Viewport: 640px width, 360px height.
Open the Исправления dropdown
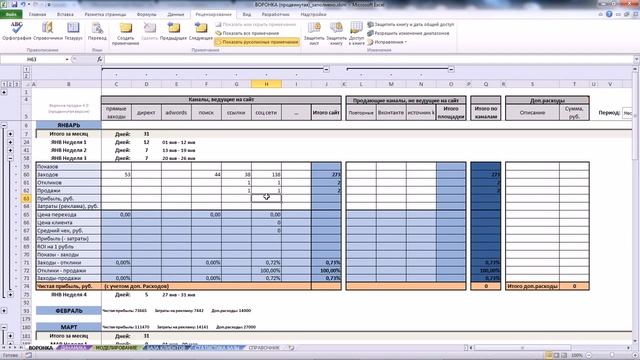tap(387, 42)
